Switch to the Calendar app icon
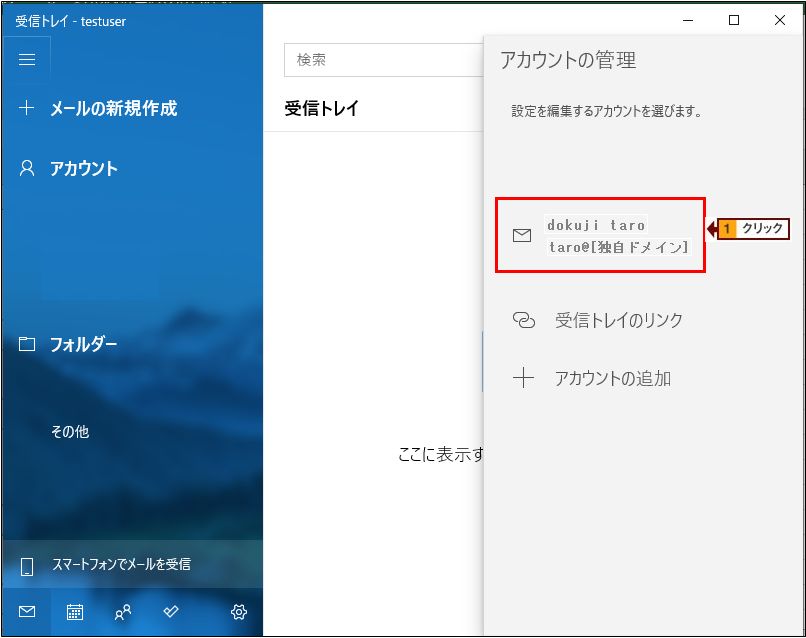 click(75, 612)
